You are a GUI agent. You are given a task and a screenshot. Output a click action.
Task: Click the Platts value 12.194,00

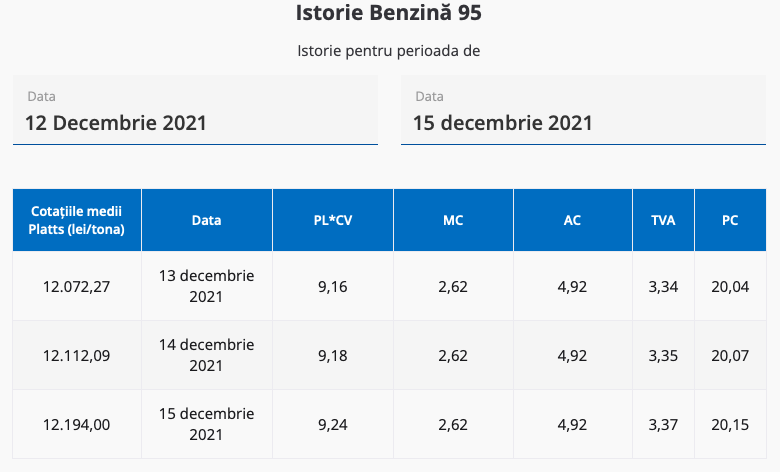click(77, 424)
